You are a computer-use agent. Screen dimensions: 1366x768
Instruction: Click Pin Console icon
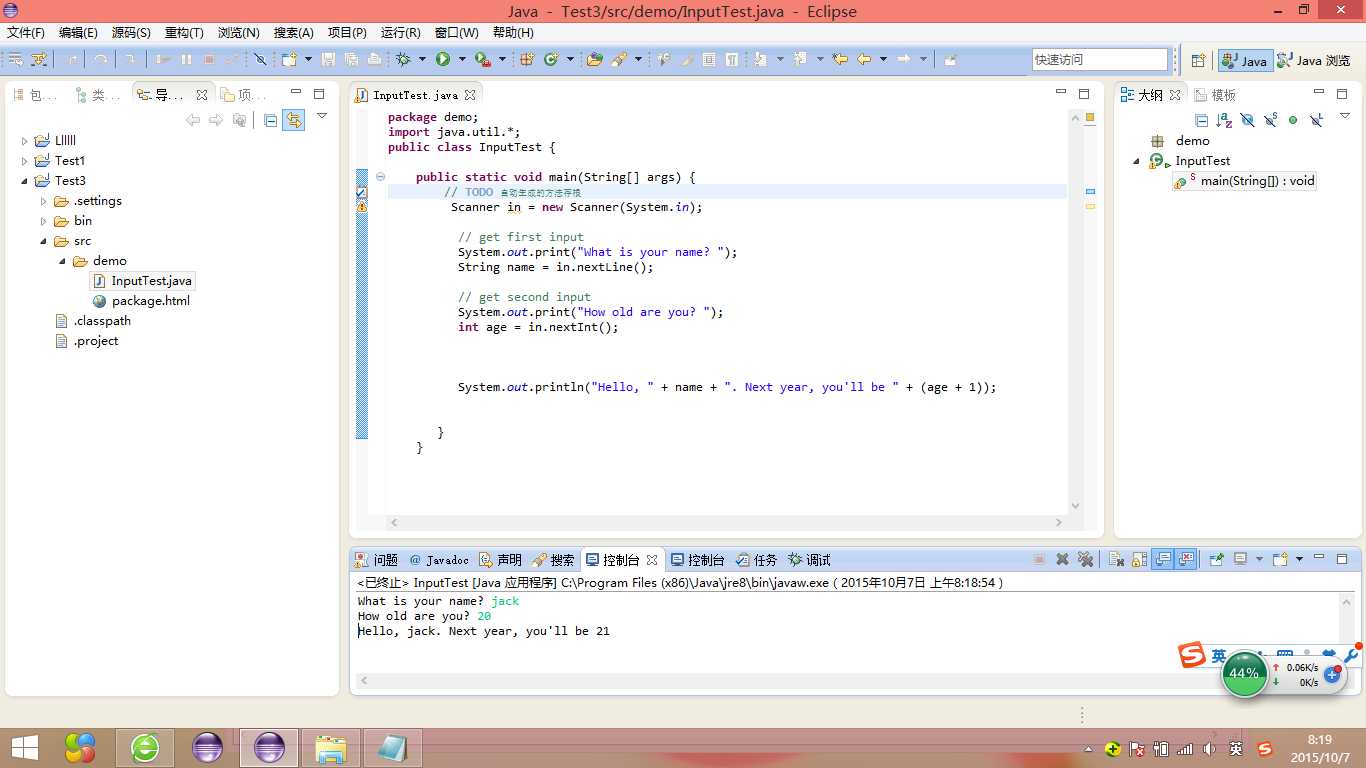1216,559
